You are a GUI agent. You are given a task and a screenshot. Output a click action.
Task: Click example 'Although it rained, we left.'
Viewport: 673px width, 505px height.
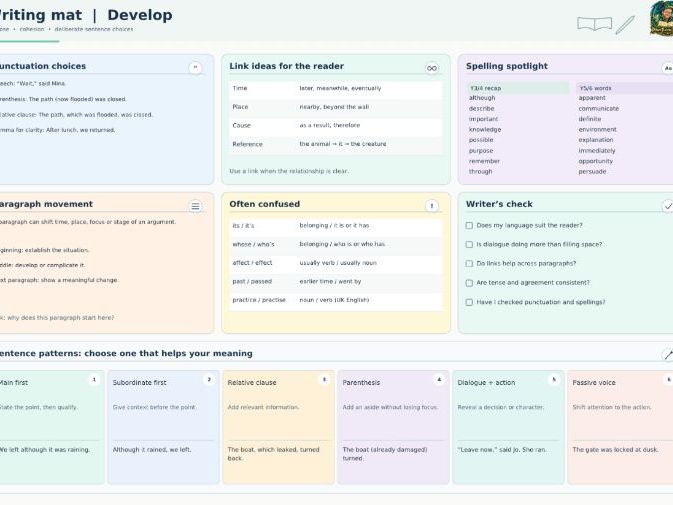point(152,450)
